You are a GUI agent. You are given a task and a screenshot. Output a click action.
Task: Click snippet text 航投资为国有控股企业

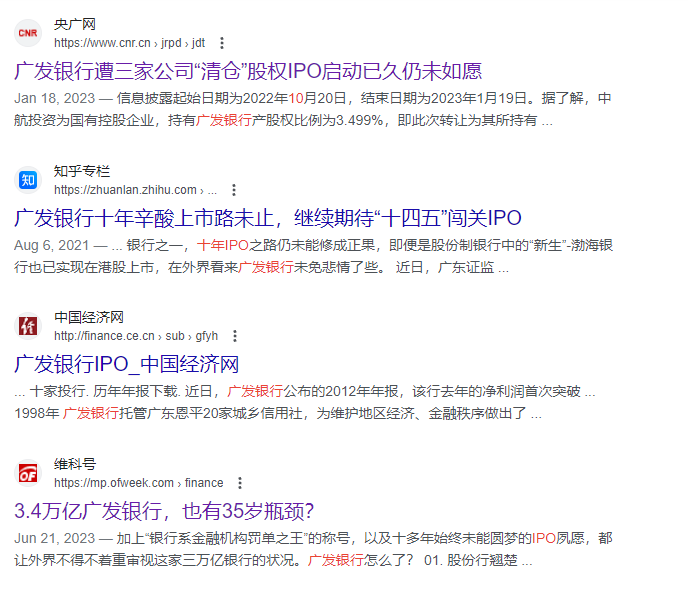click(x=84, y=120)
